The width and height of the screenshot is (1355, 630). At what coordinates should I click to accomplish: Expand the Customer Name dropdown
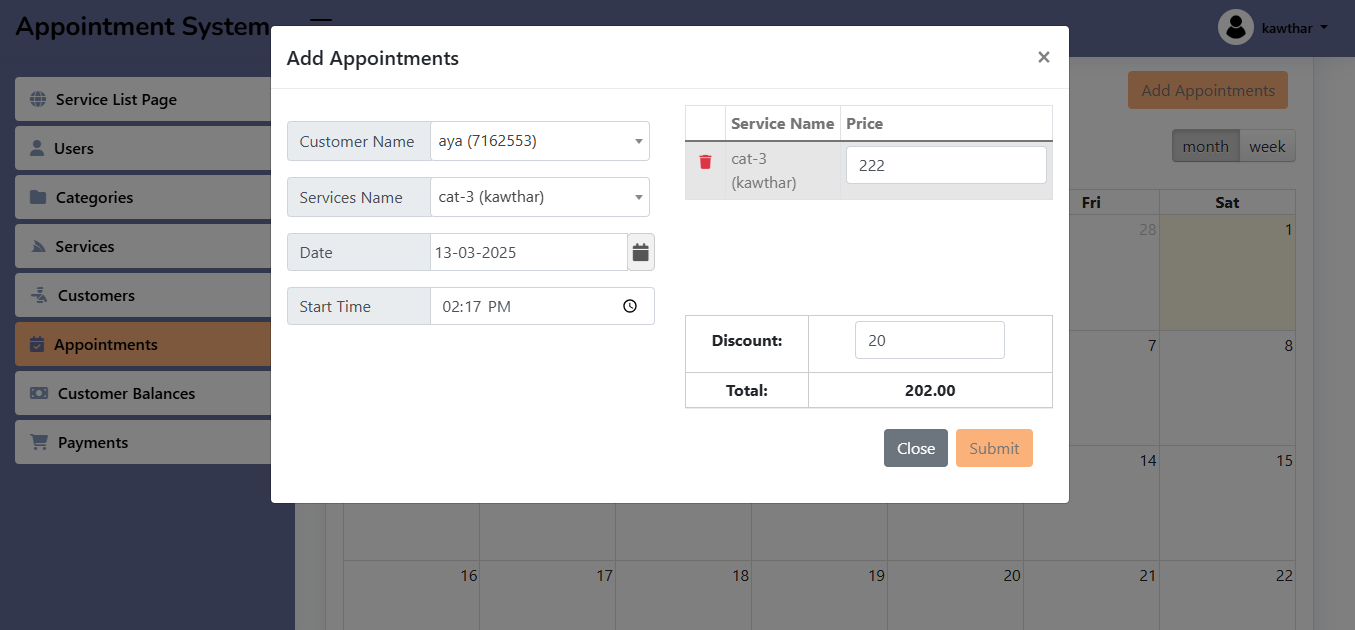point(539,141)
